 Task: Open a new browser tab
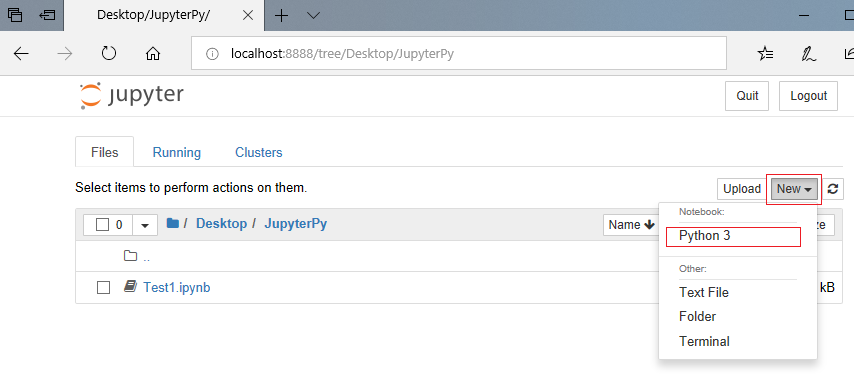coord(281,15)
